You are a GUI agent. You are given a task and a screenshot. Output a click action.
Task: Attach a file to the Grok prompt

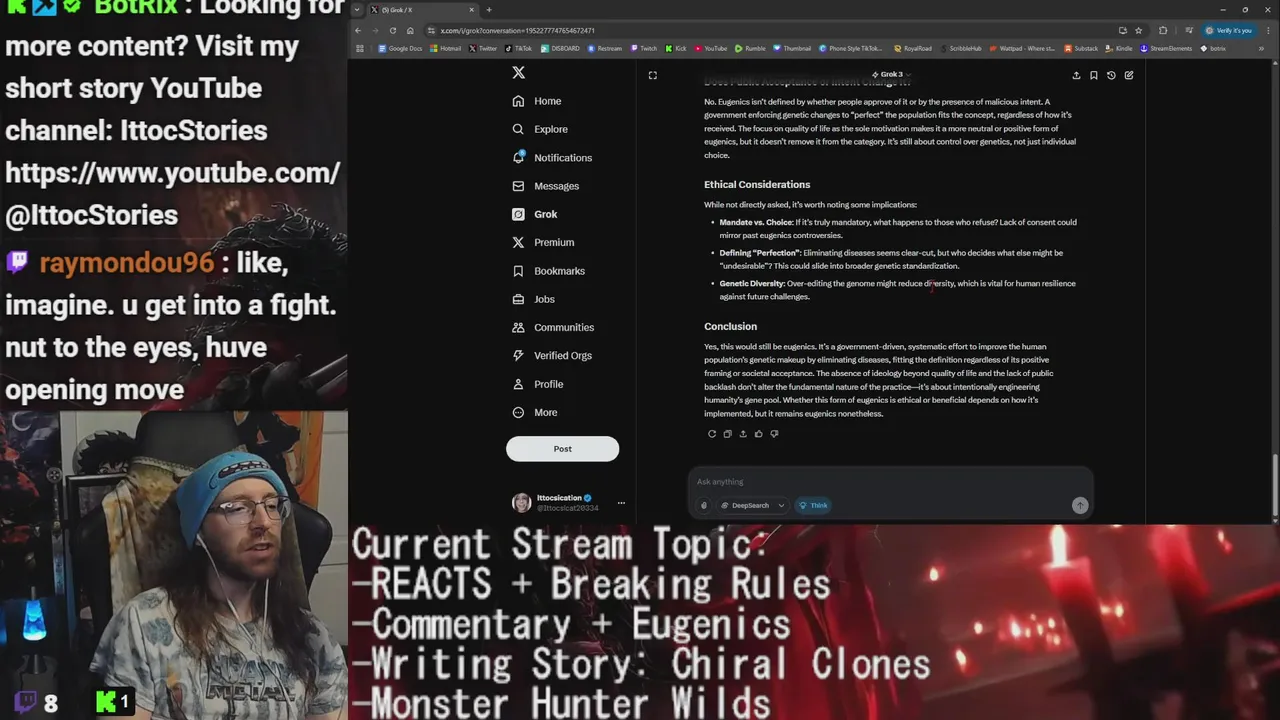click(704, 506)
